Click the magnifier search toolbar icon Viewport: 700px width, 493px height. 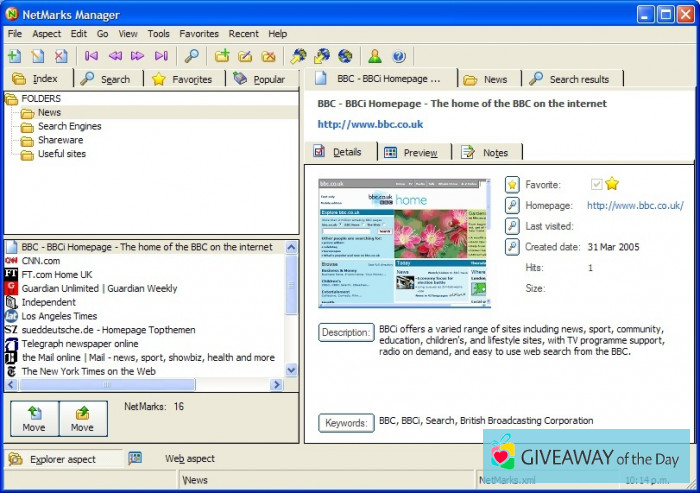coord(191,56)
